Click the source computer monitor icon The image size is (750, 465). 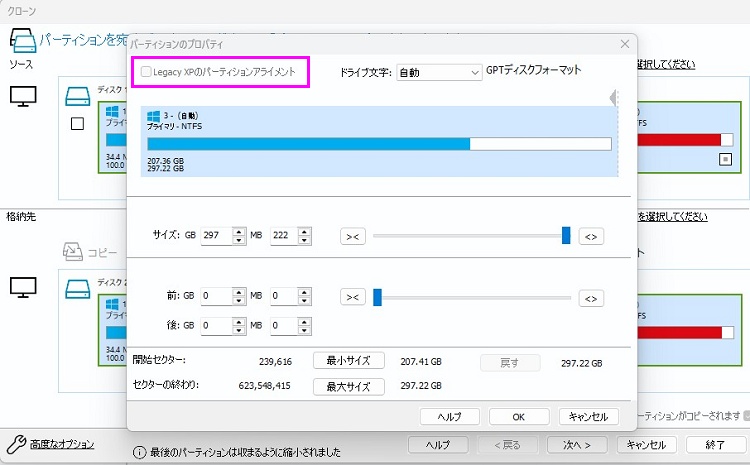point(23,97)
